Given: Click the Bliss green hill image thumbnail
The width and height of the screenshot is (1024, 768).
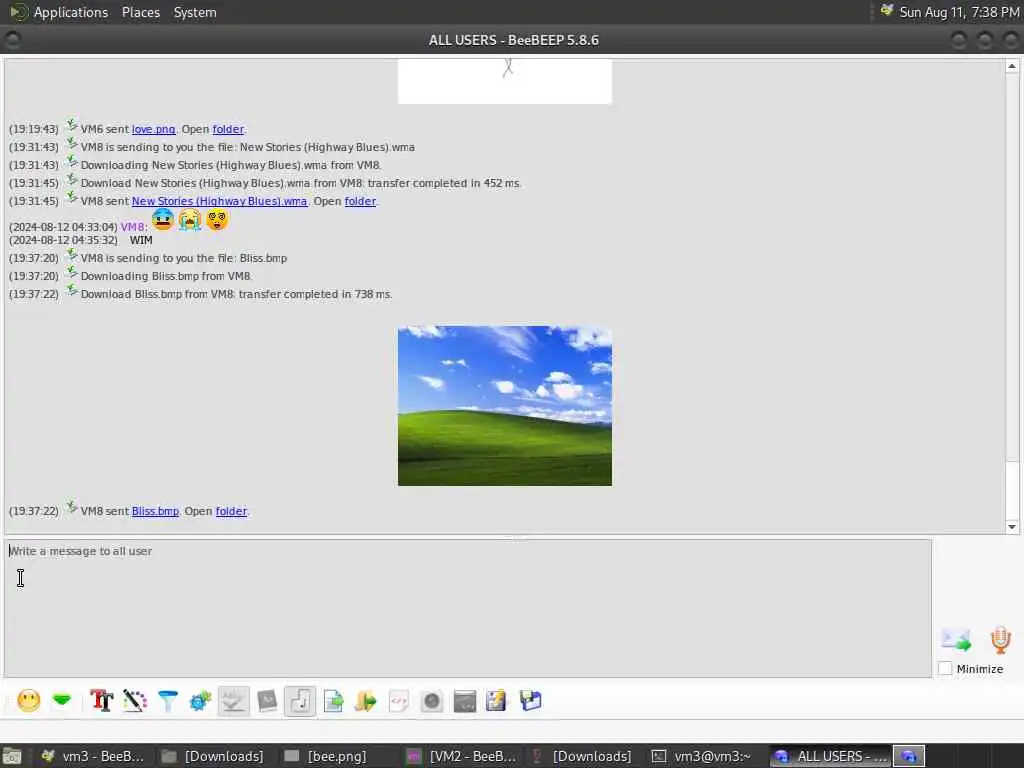Looking at the screenshot, I should 505,406.
